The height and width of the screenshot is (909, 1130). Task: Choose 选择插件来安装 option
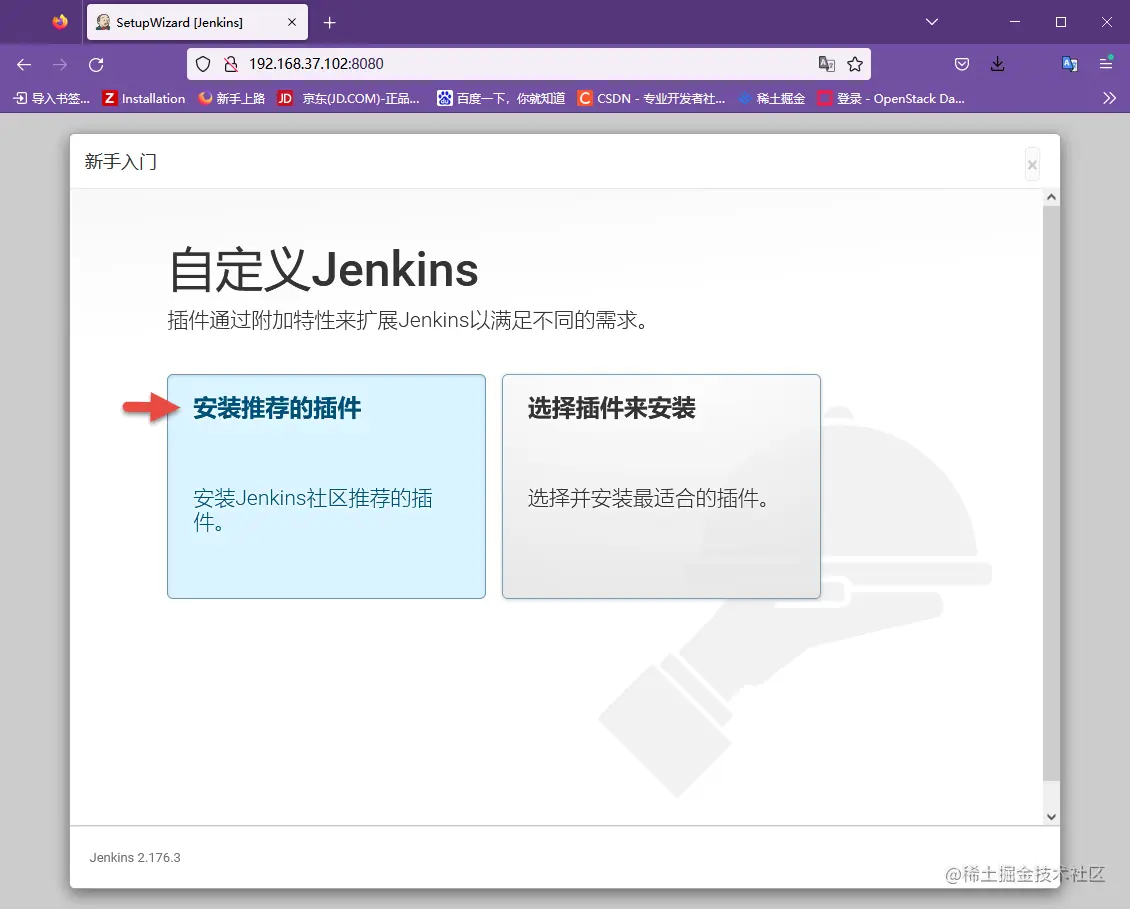click(x=661, y=486)
